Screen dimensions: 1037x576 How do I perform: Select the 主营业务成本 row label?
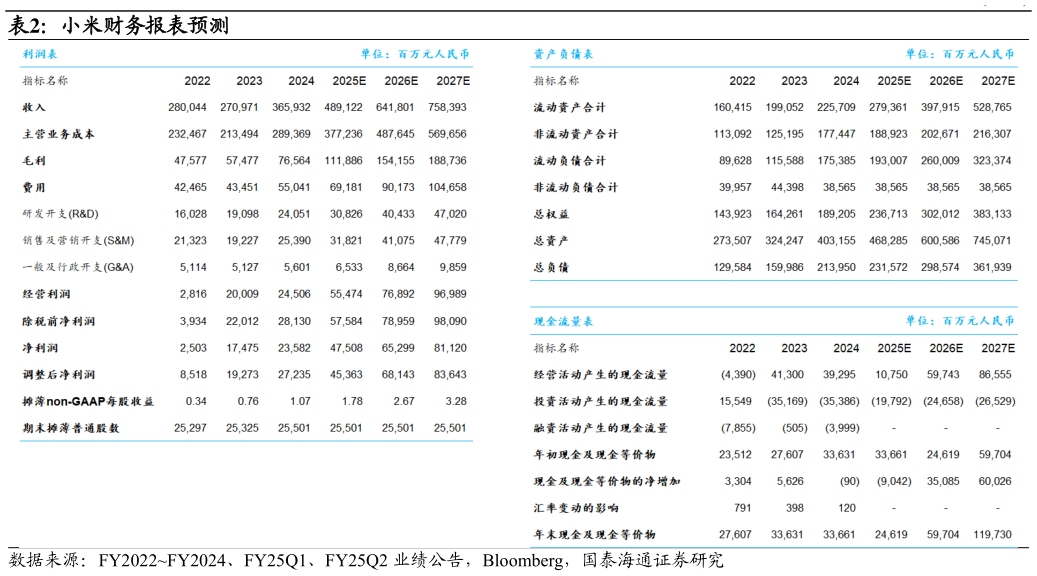pos(58,134)
